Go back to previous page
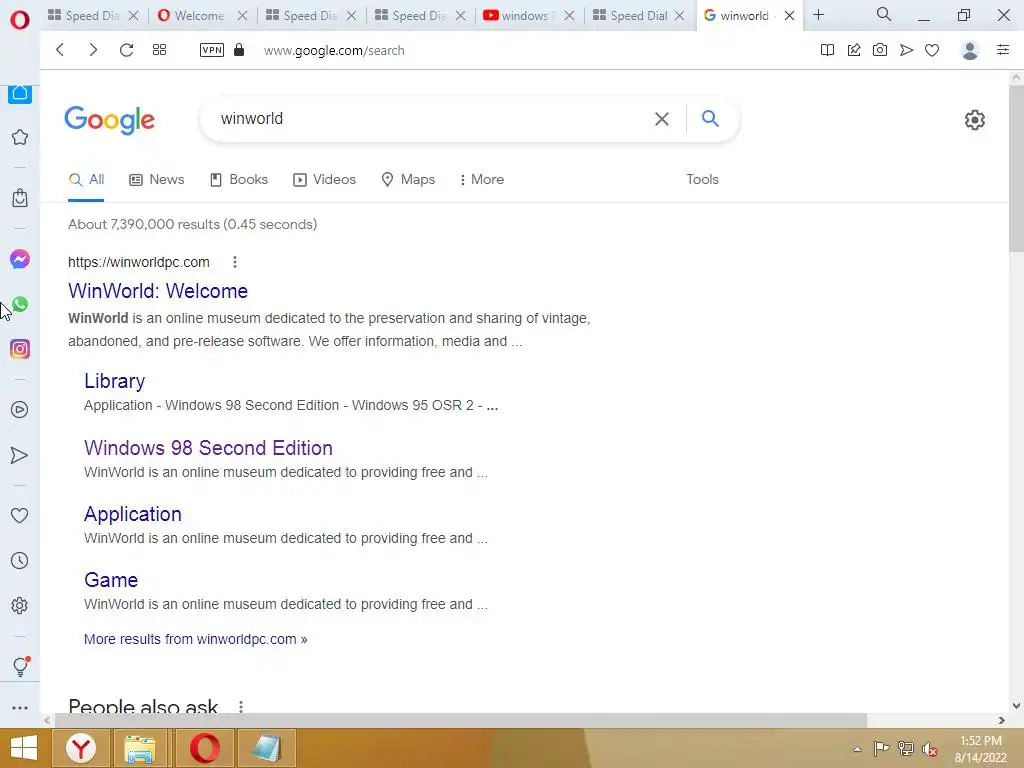The image size is (1024, 768). tap(60, 50)
